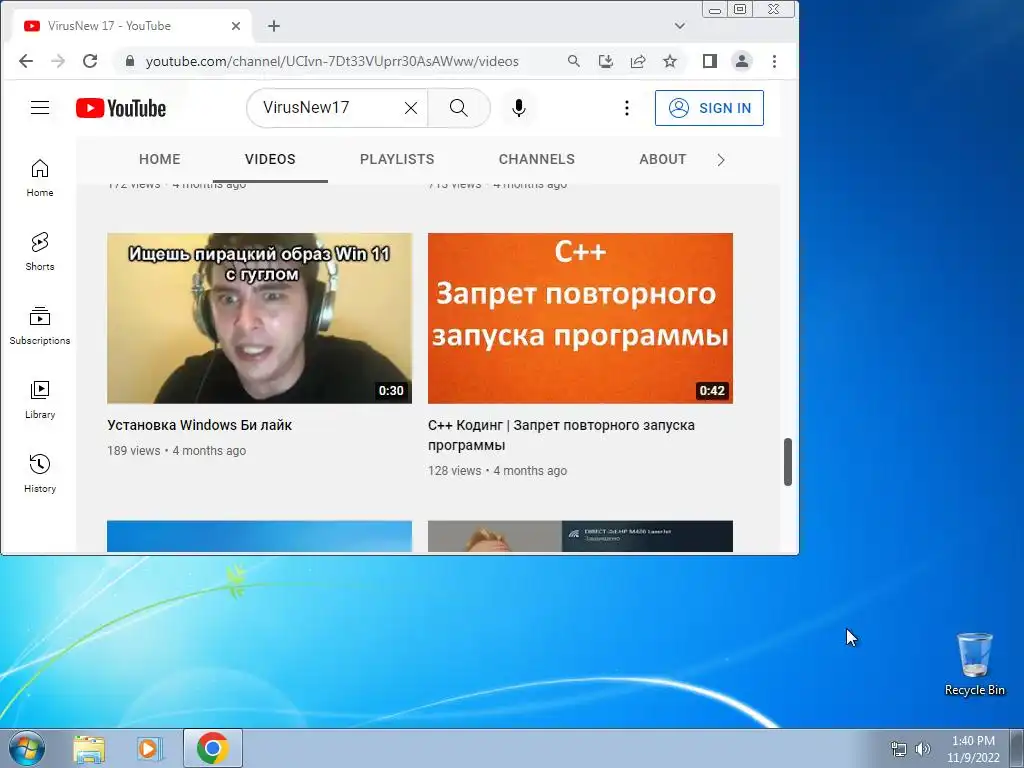Switch to the PLAYLISTS tab
This screenshot has width=1024, height=768.
[397, 159]
